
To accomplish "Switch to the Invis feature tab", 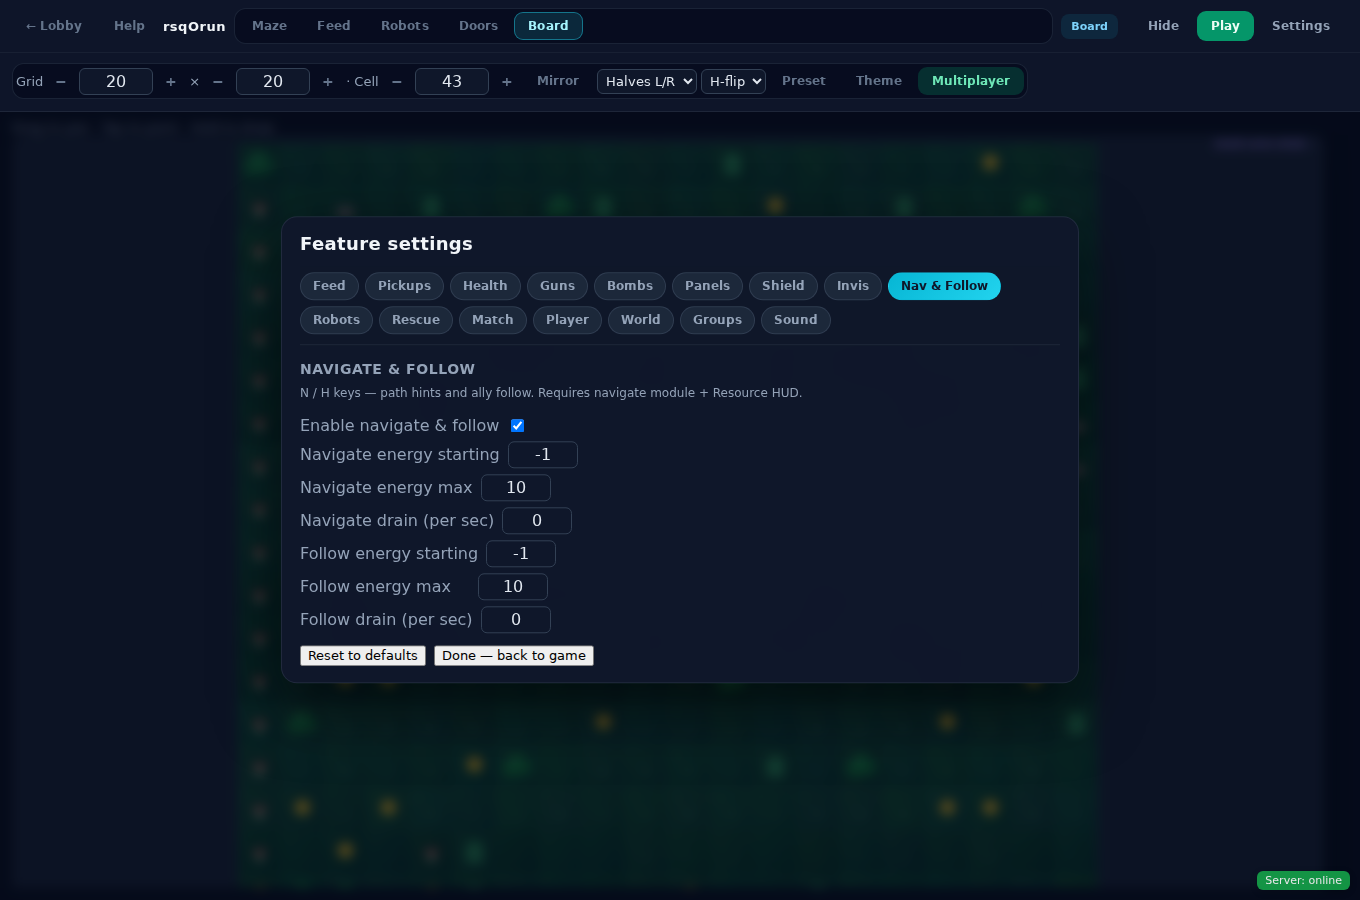I will (853, 286).
